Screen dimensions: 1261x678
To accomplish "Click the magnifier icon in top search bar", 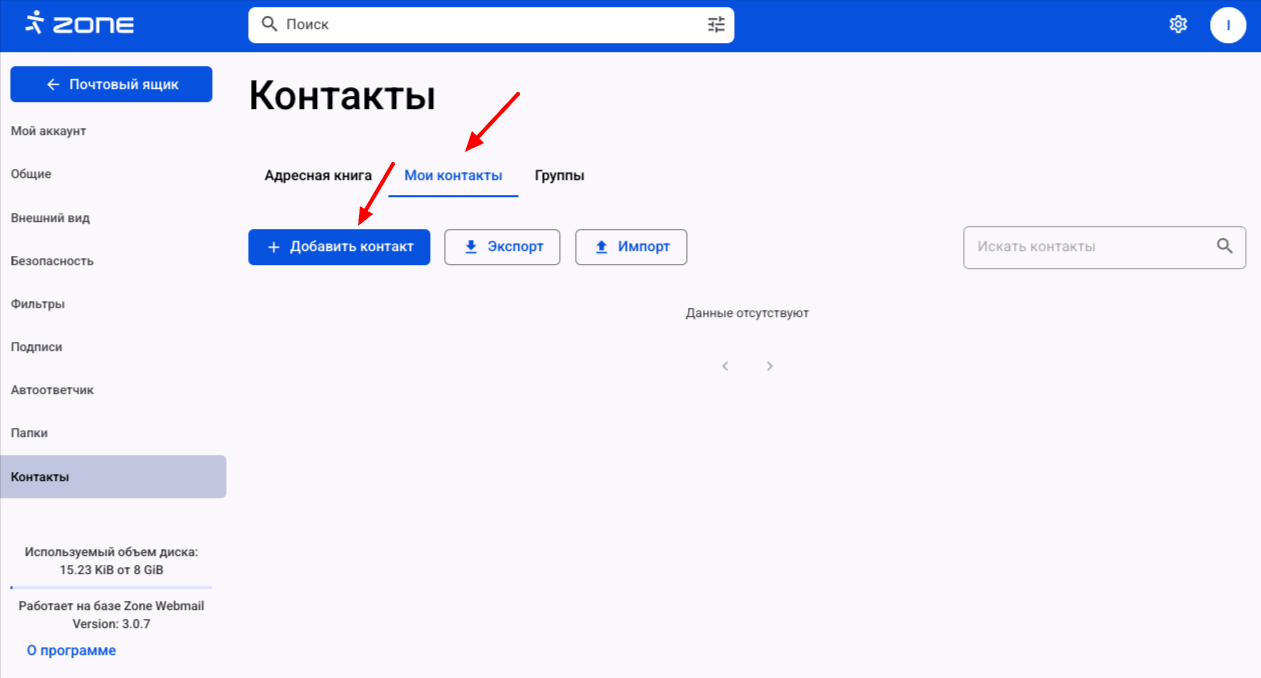I will [x=269, y=24].
